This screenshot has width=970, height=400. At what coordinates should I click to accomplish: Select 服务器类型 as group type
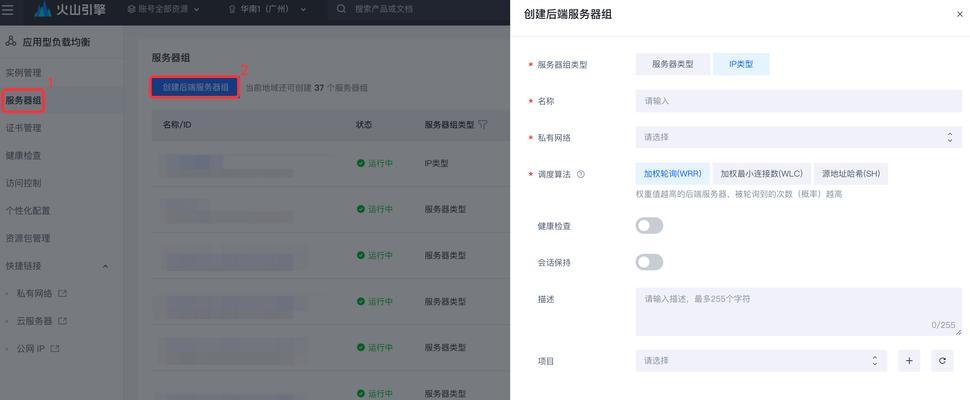point(672,64)
